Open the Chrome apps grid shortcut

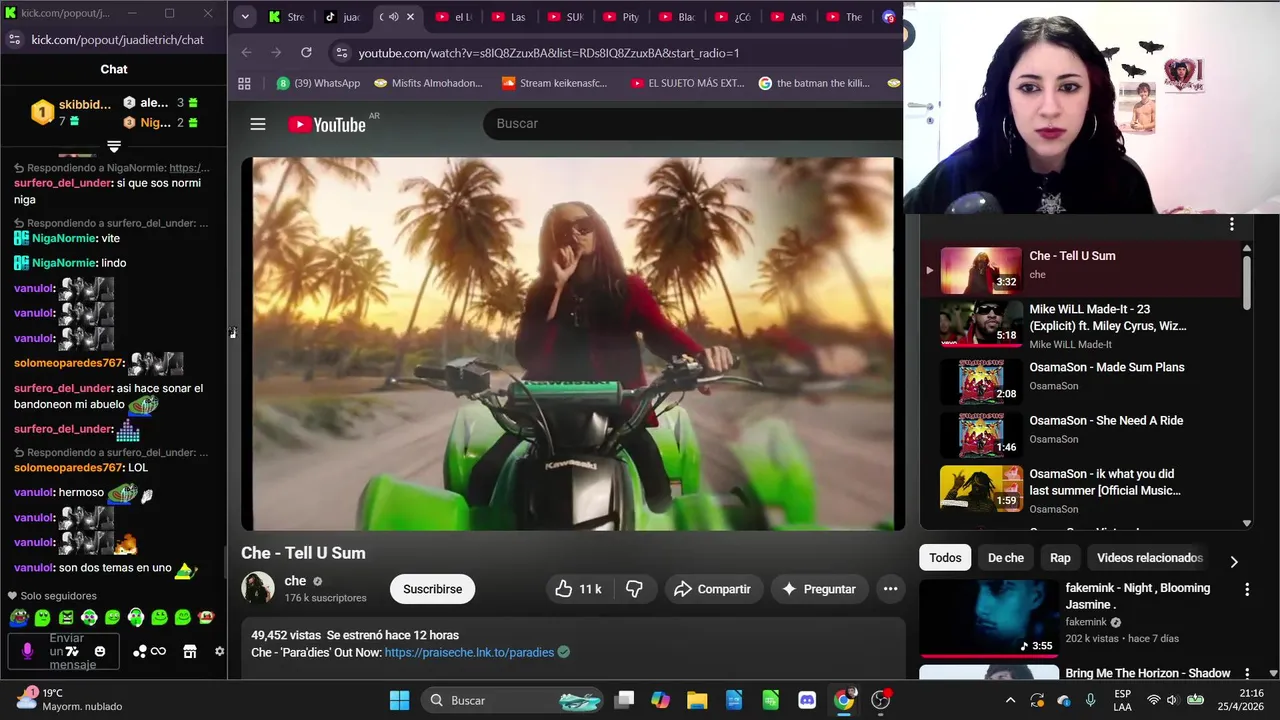[x=244, y=83]
